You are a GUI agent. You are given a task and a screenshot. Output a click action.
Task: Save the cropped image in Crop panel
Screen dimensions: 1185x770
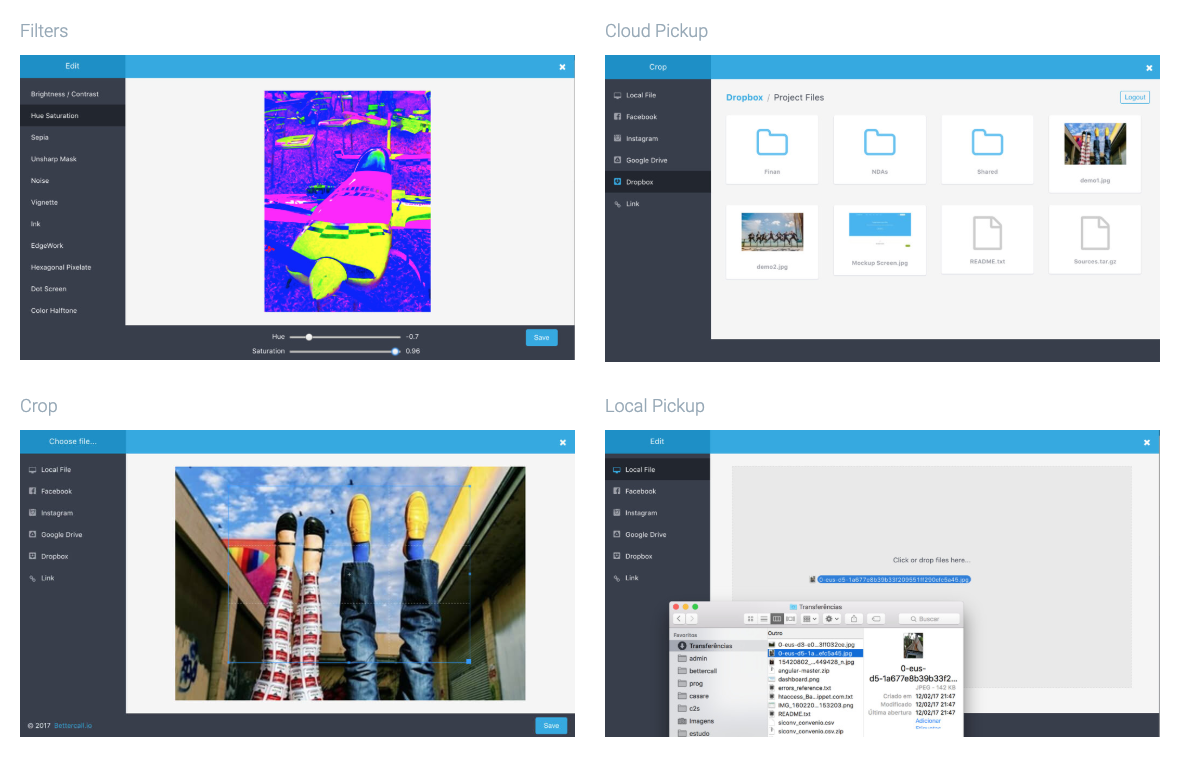[x=551, y=726]
